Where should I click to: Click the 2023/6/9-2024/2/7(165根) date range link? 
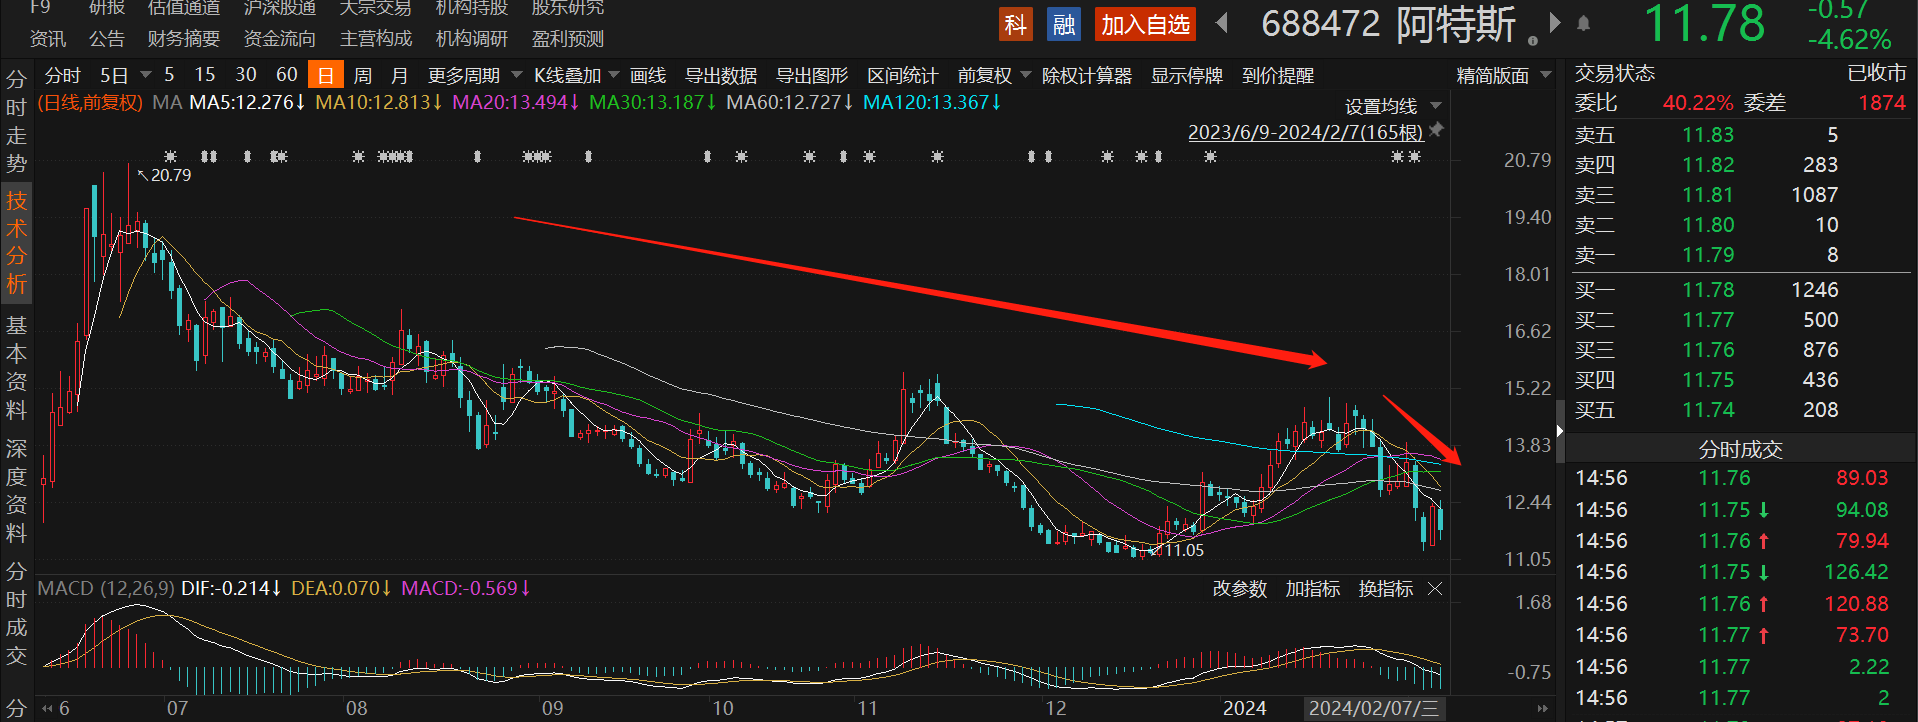1305,132
